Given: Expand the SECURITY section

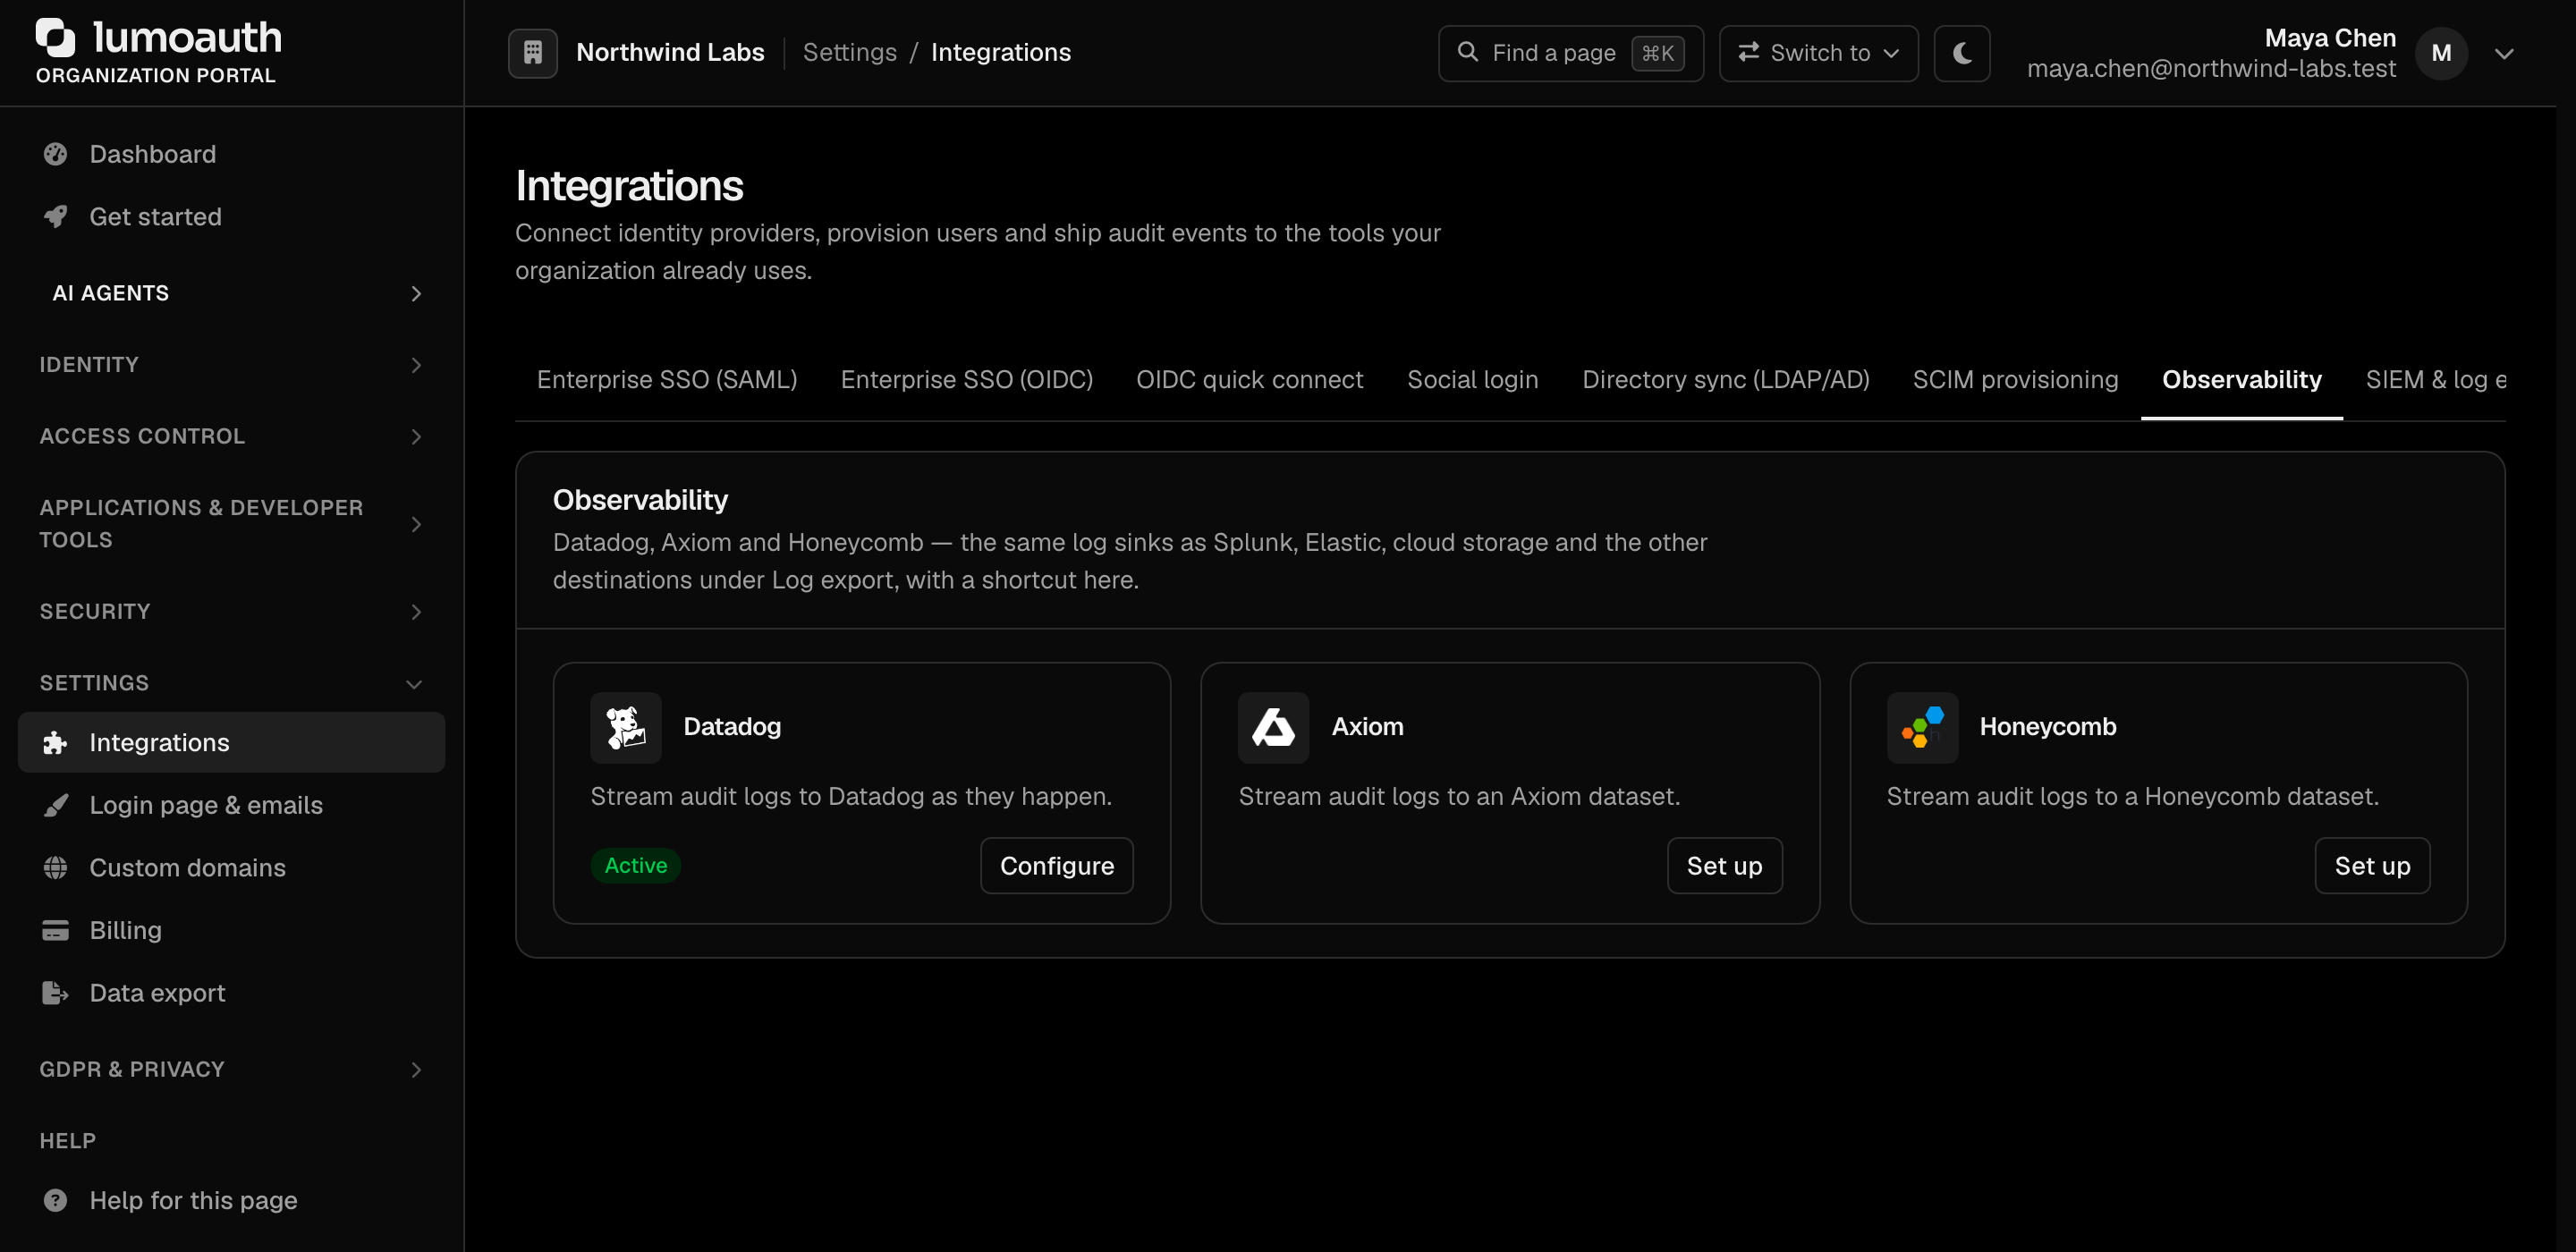Looking at the screenshot, I should click(x=232, y=611).
